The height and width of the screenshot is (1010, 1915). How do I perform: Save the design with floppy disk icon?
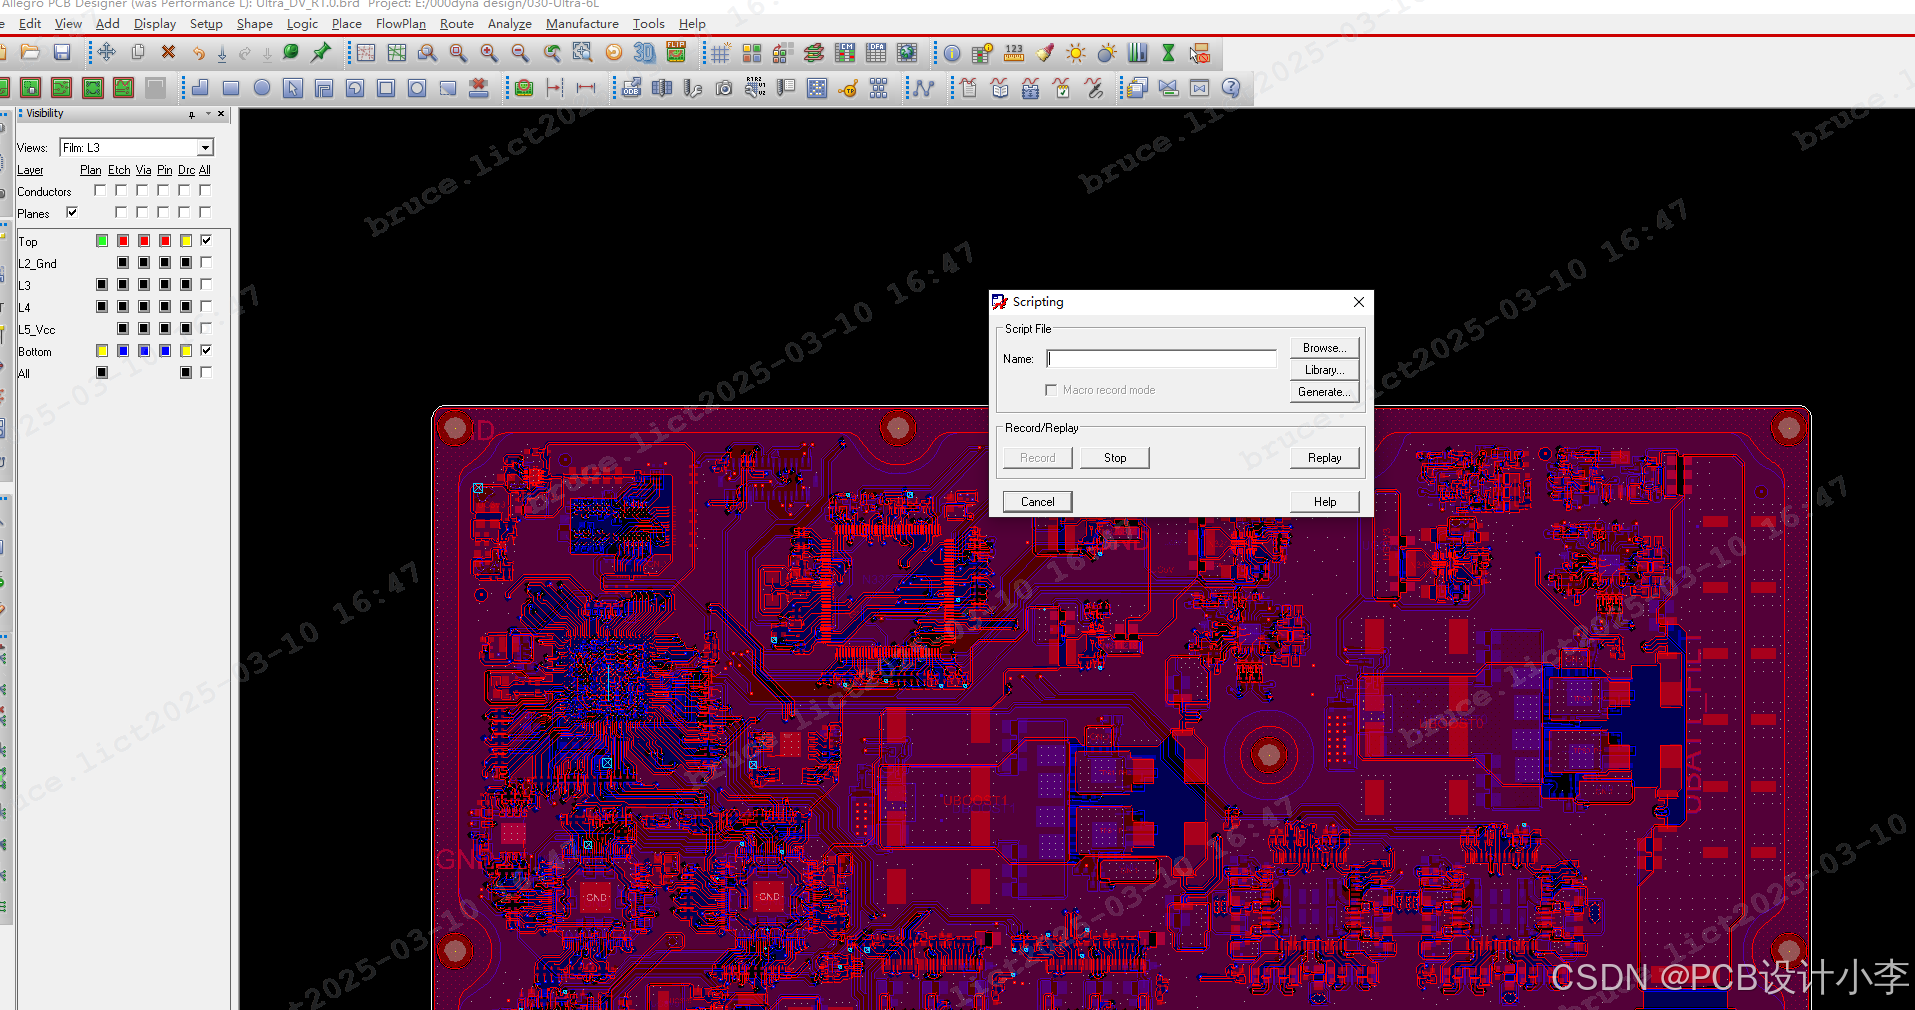[62, 52]
